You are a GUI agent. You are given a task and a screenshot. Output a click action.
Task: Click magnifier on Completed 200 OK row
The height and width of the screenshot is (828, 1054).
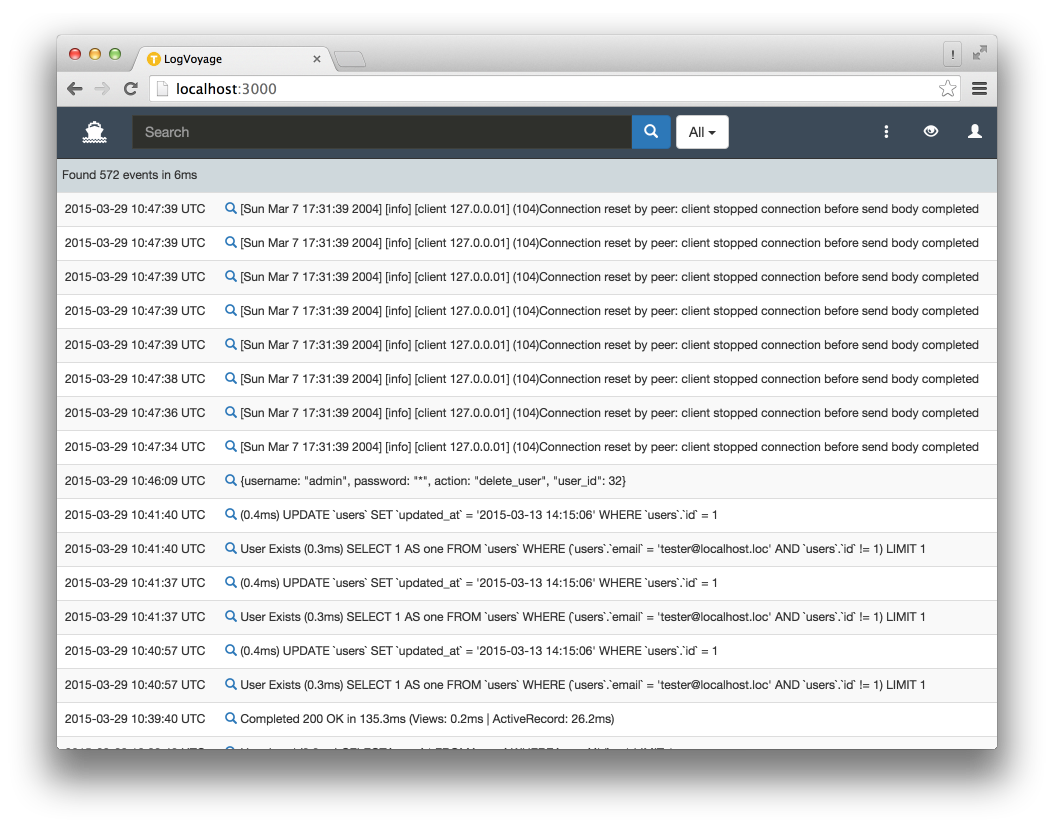[231, 719]
